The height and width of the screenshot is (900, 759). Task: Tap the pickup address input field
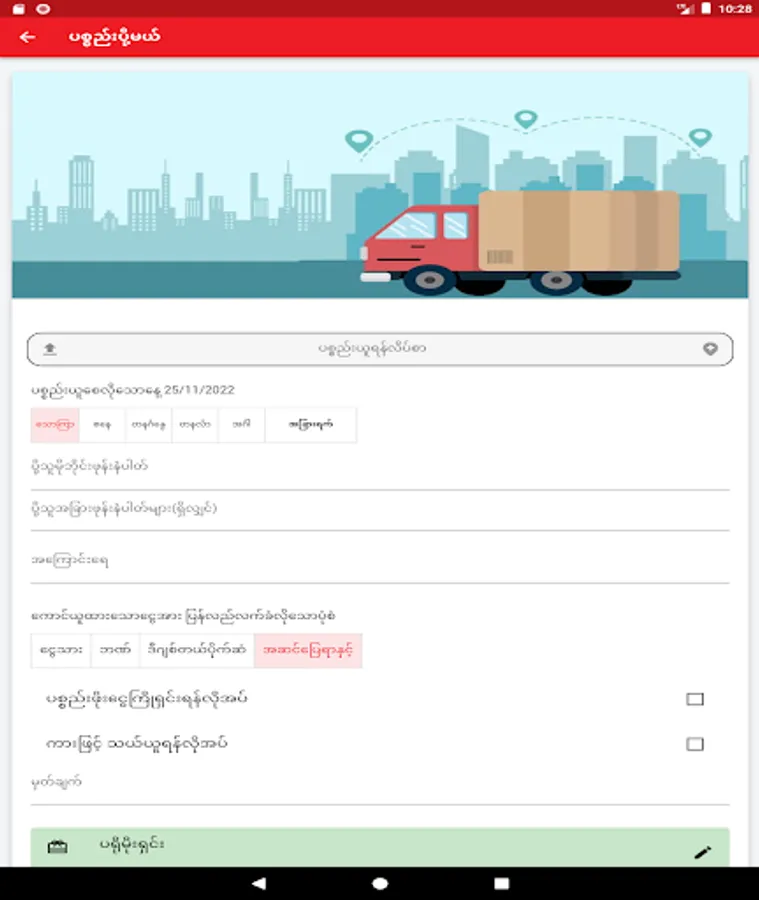tap(380, 349)
